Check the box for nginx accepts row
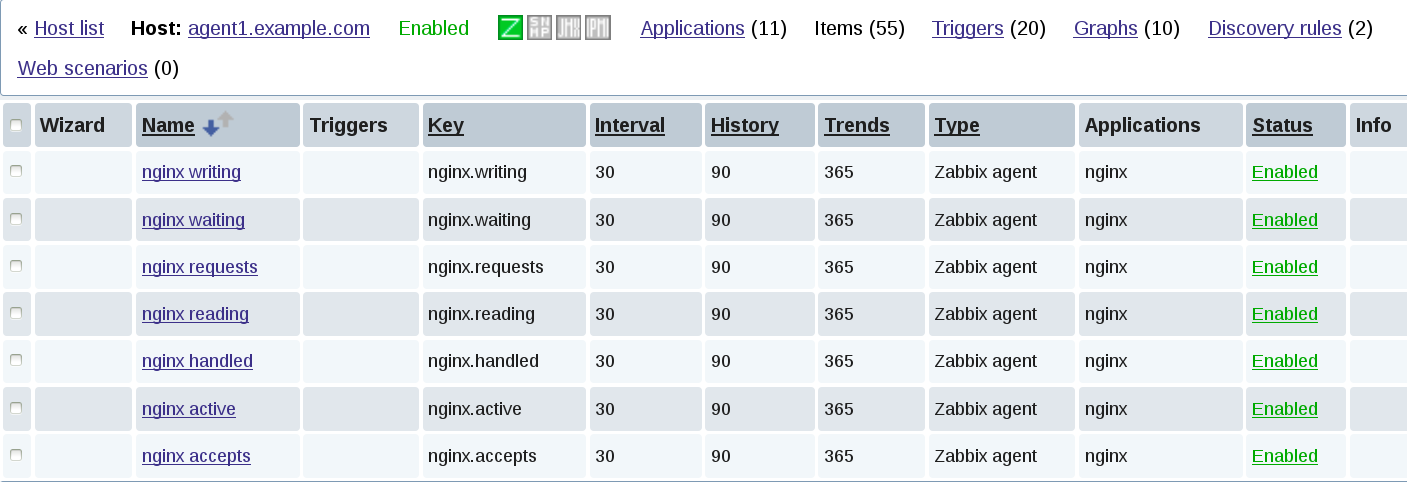The image size is (1407, 482). click(16, 455)
